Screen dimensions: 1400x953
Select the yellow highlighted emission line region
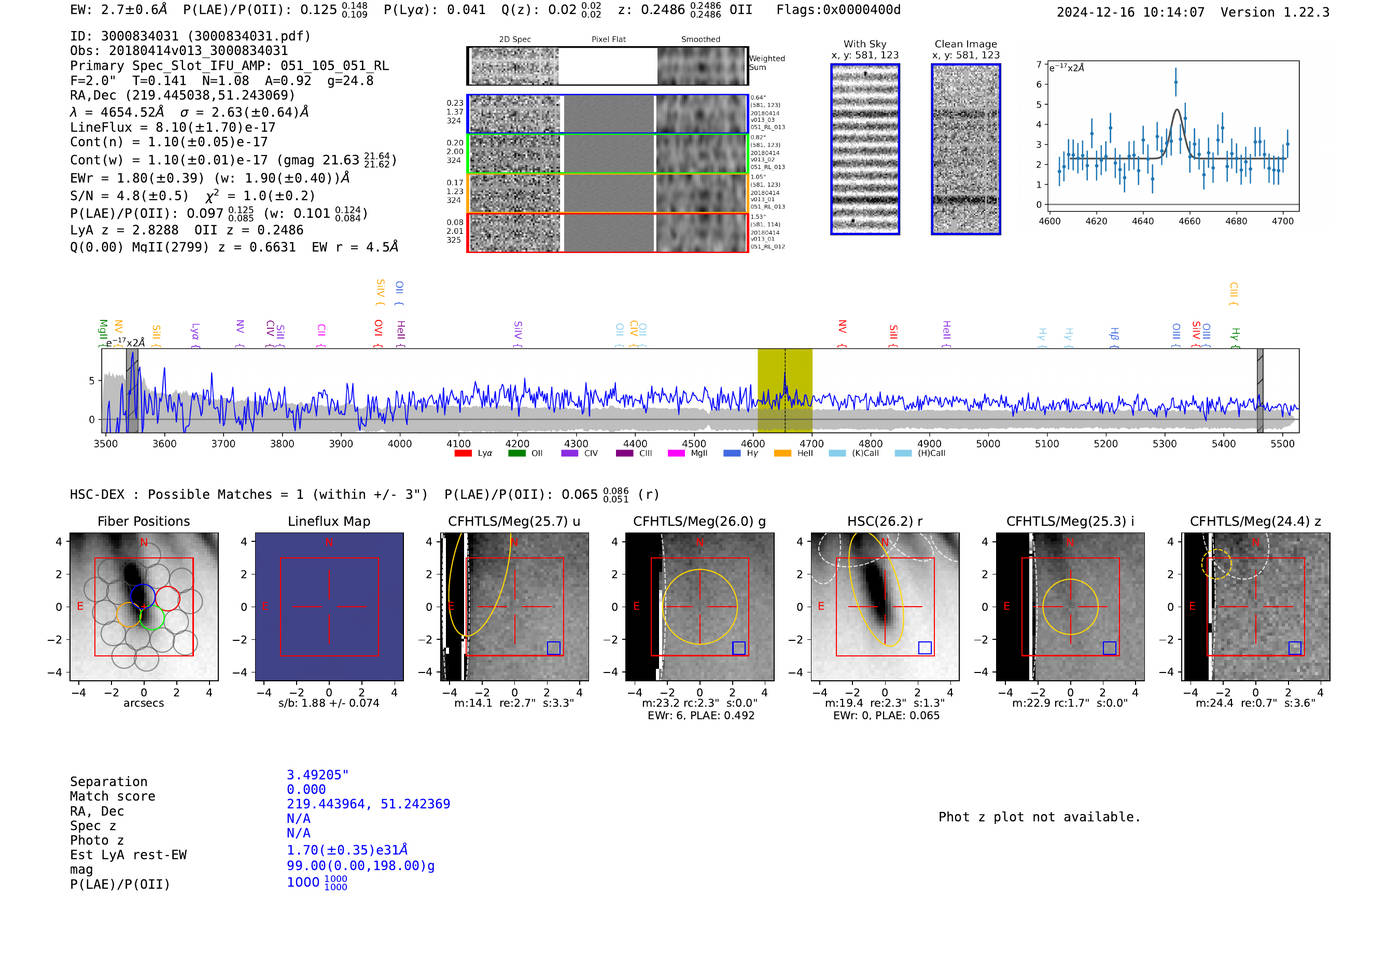point(784,390)
